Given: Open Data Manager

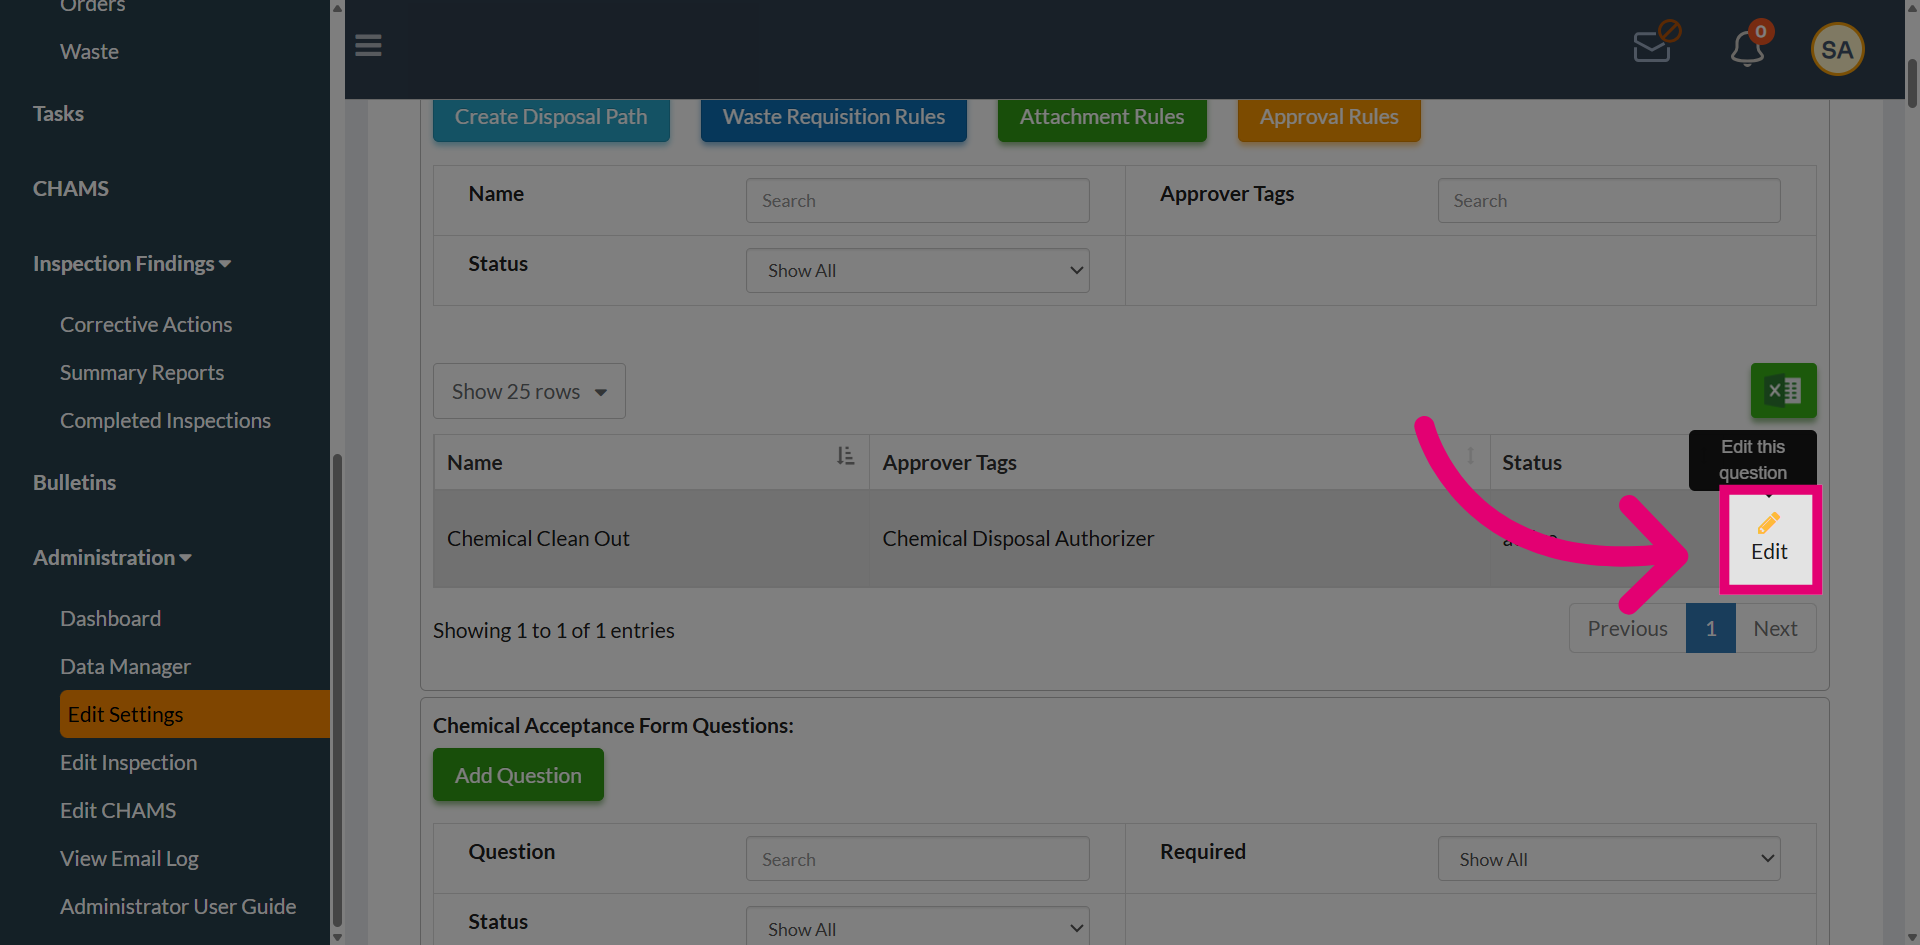Looking at the screenshot, I should [125, 667].
